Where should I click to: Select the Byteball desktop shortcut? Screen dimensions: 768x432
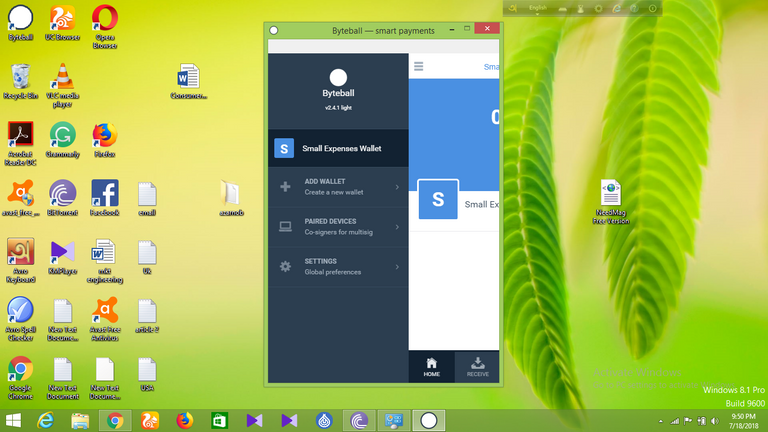[20, 23]
